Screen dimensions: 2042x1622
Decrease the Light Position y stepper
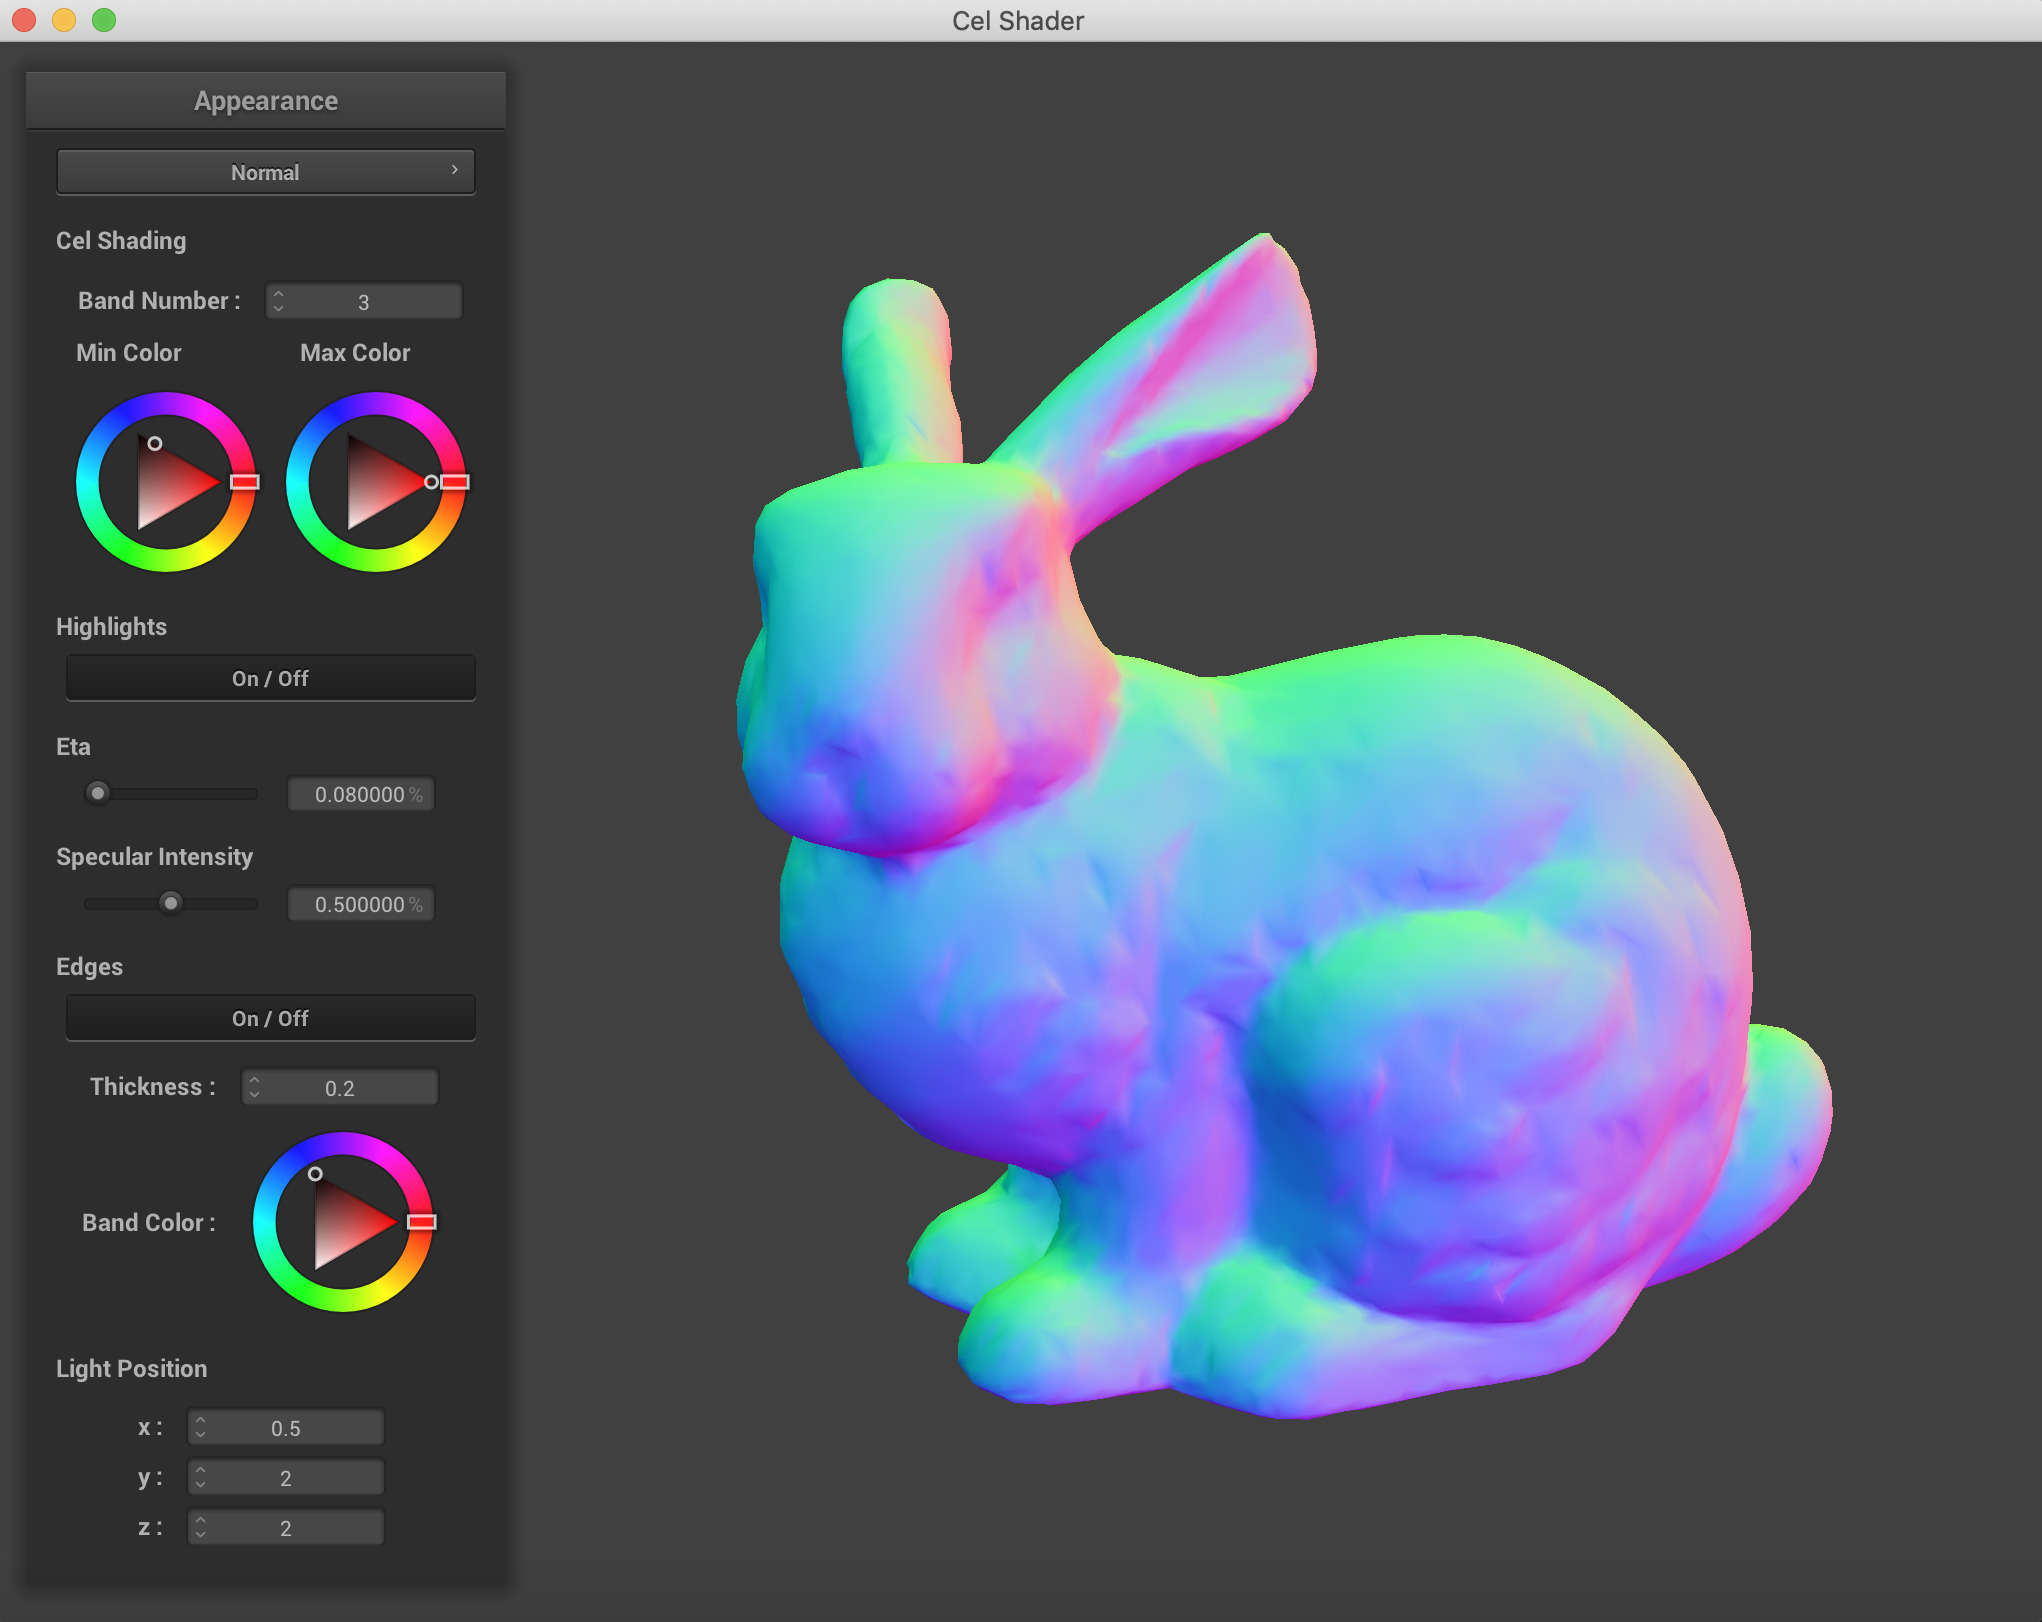201,1484
